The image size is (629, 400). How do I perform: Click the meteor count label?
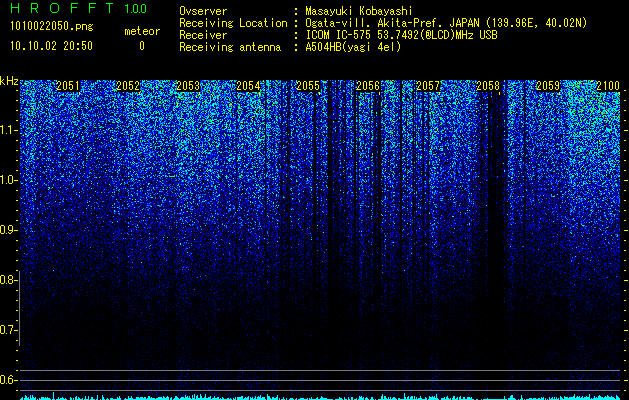pos(142,31)
